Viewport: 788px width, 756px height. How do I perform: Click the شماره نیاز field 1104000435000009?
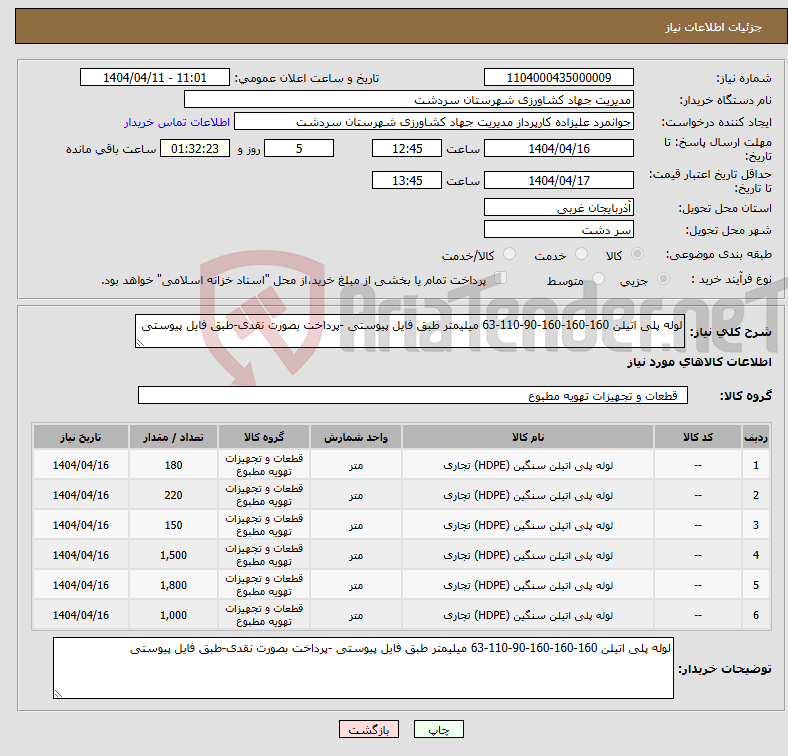pyautogui.click(x=558, y=77)
